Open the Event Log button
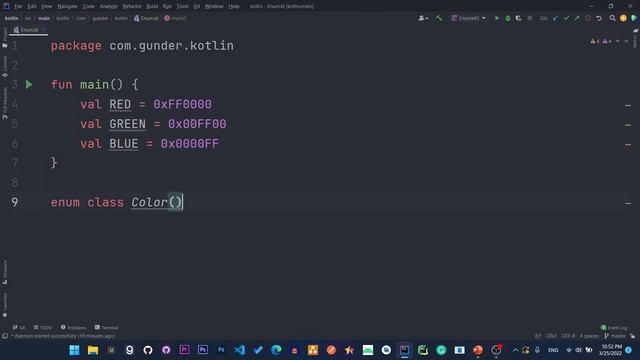Image resolution: width=640 pixels, height=360 pixels. (614, 328)
